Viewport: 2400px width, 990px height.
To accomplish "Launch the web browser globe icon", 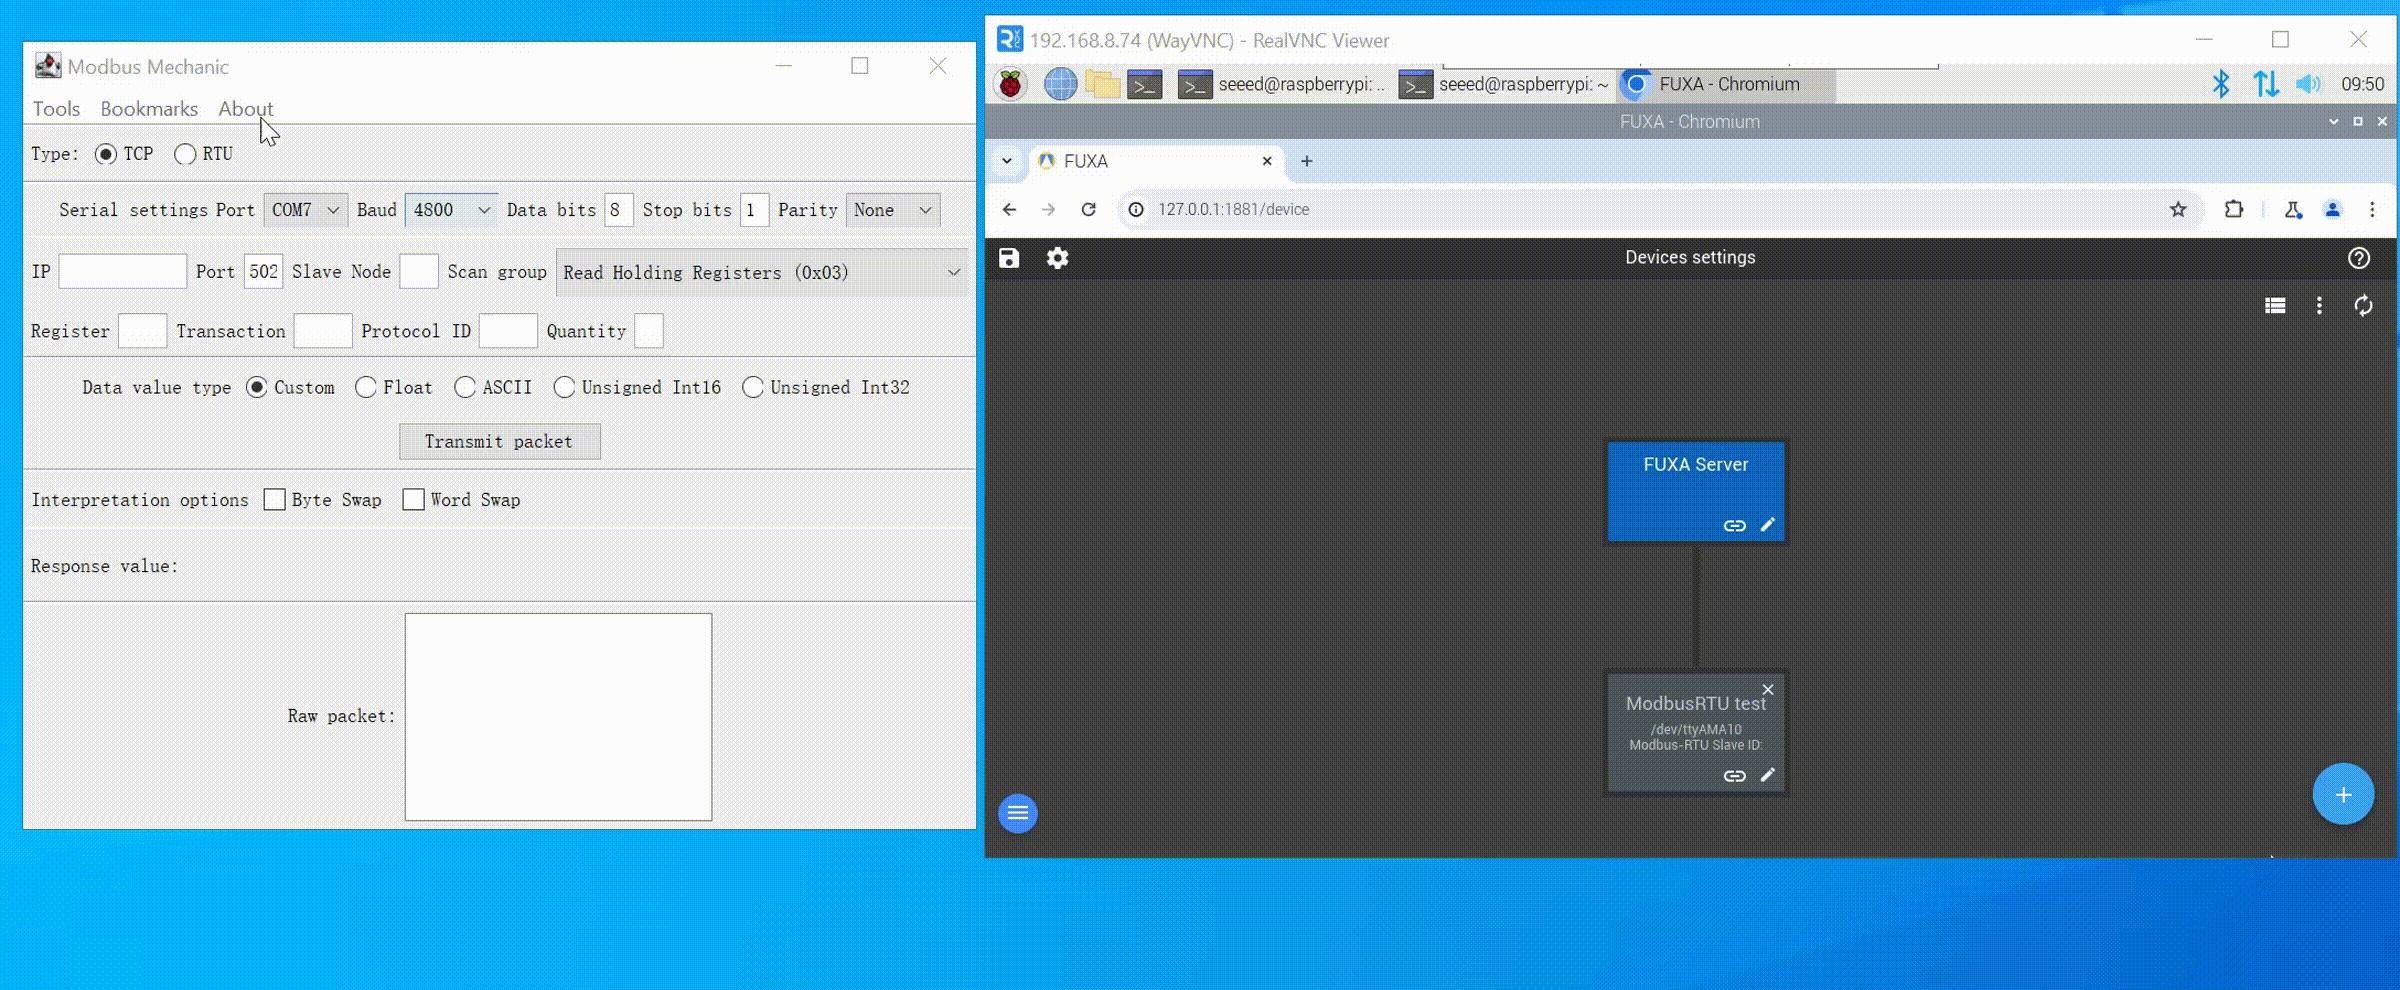I will 1061,84.
